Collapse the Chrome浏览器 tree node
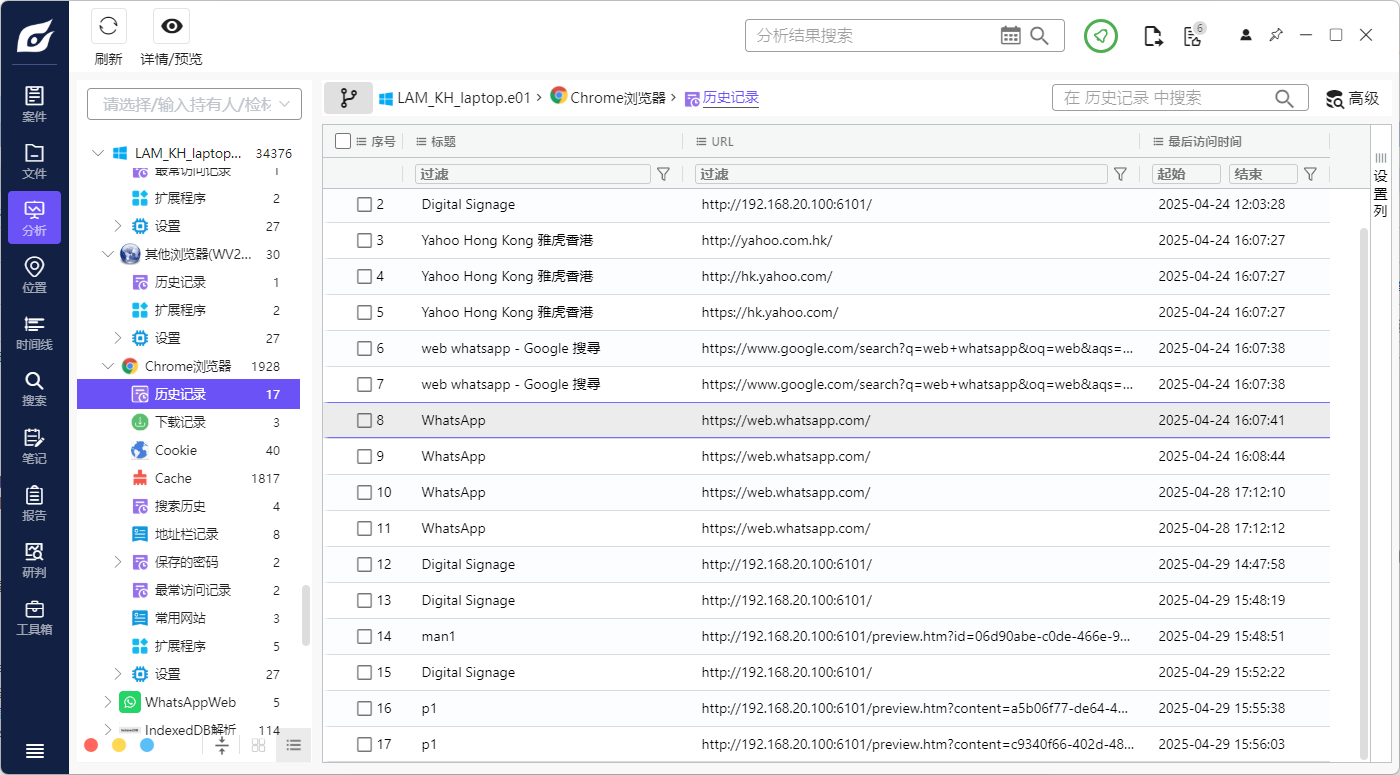 point(108,366)
